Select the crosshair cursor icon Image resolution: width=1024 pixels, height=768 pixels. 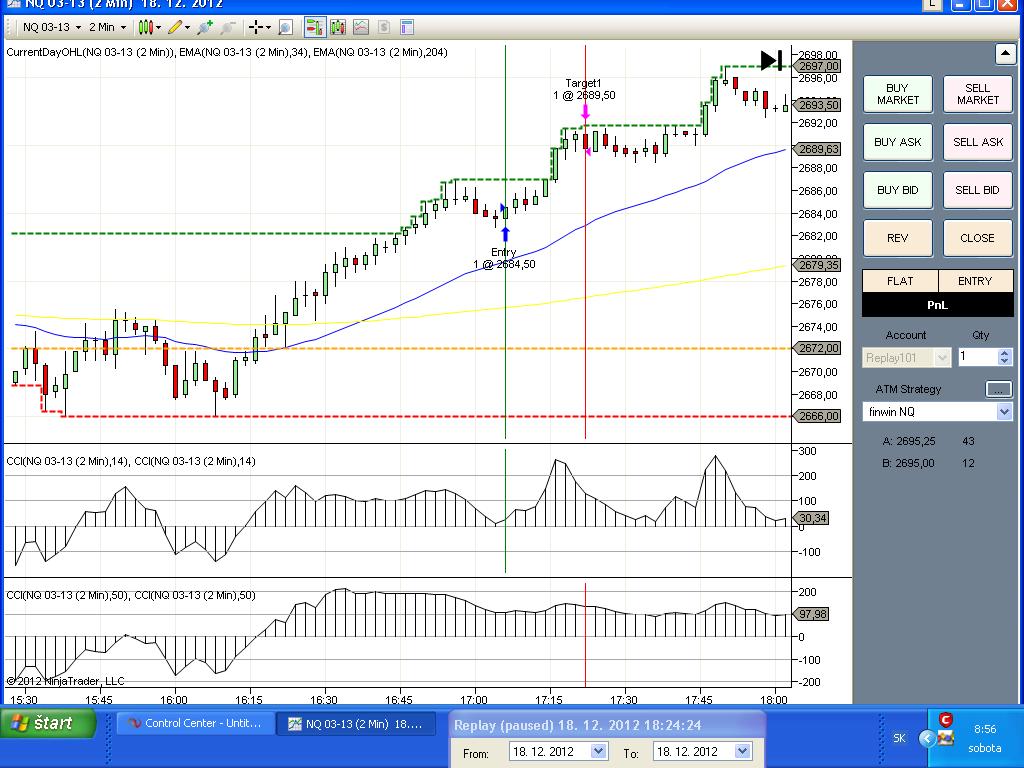(255, 27)
